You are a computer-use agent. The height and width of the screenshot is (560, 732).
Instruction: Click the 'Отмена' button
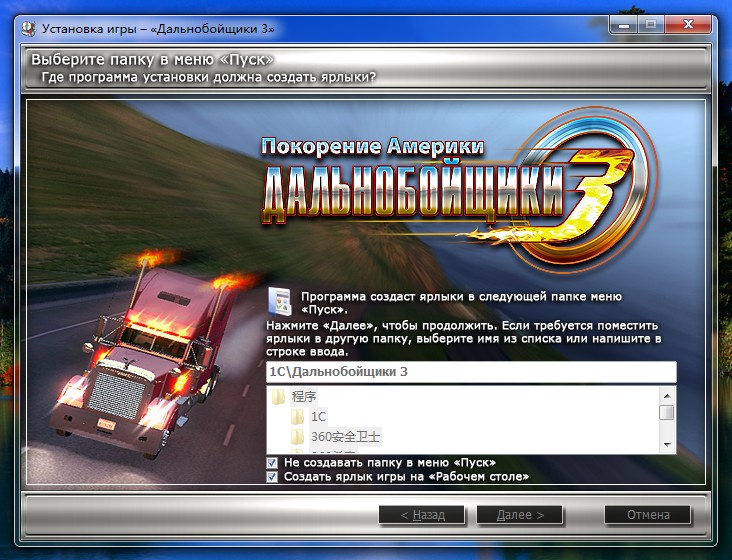[x=648, y=515]
